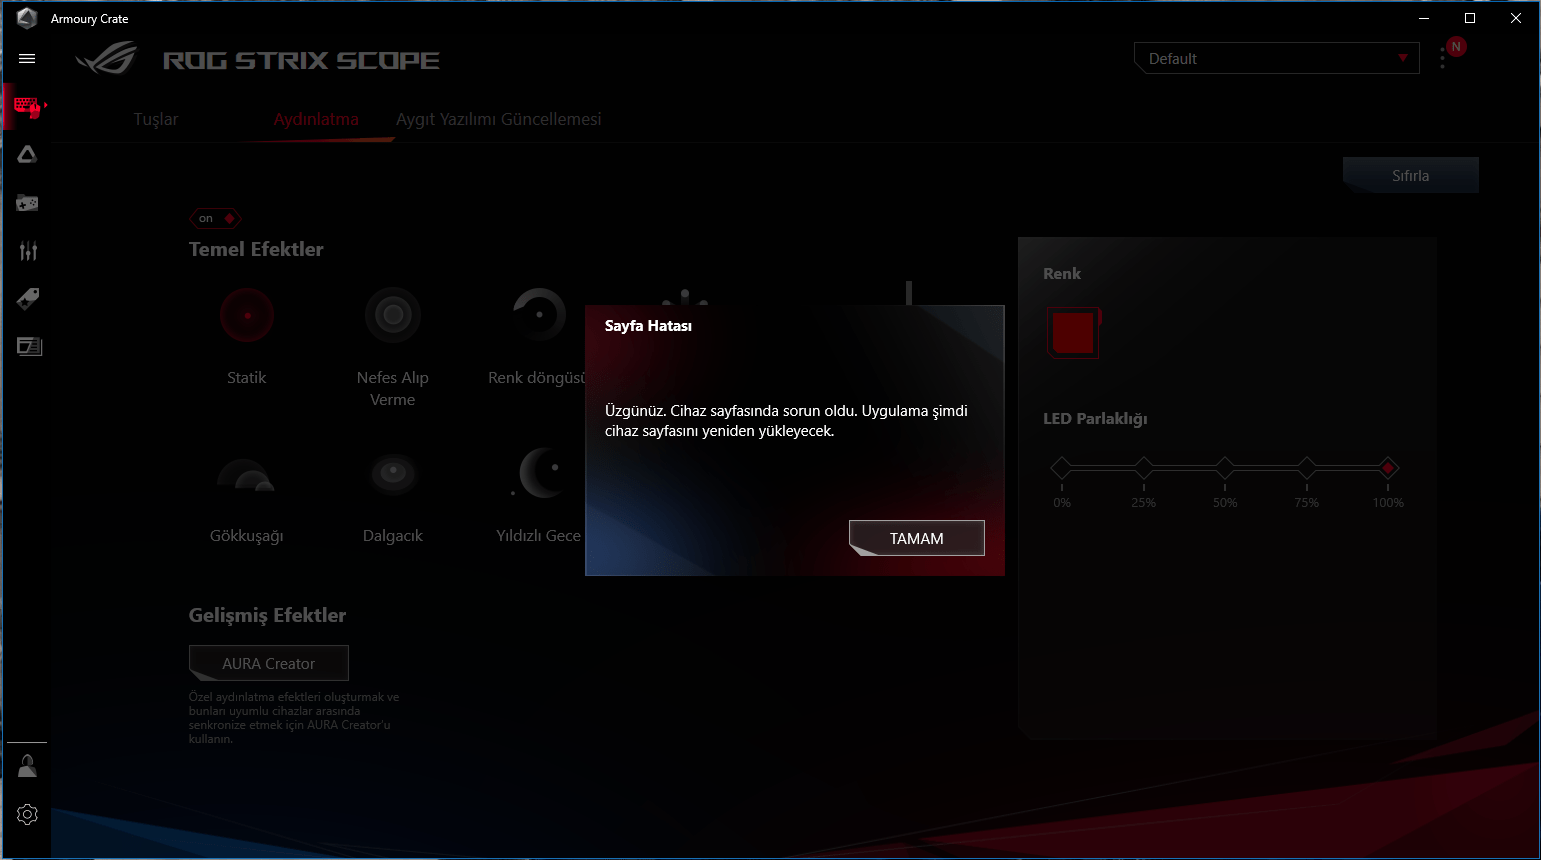
Task: Toggle the lighting on switch
Action: [x=215, y=218]
